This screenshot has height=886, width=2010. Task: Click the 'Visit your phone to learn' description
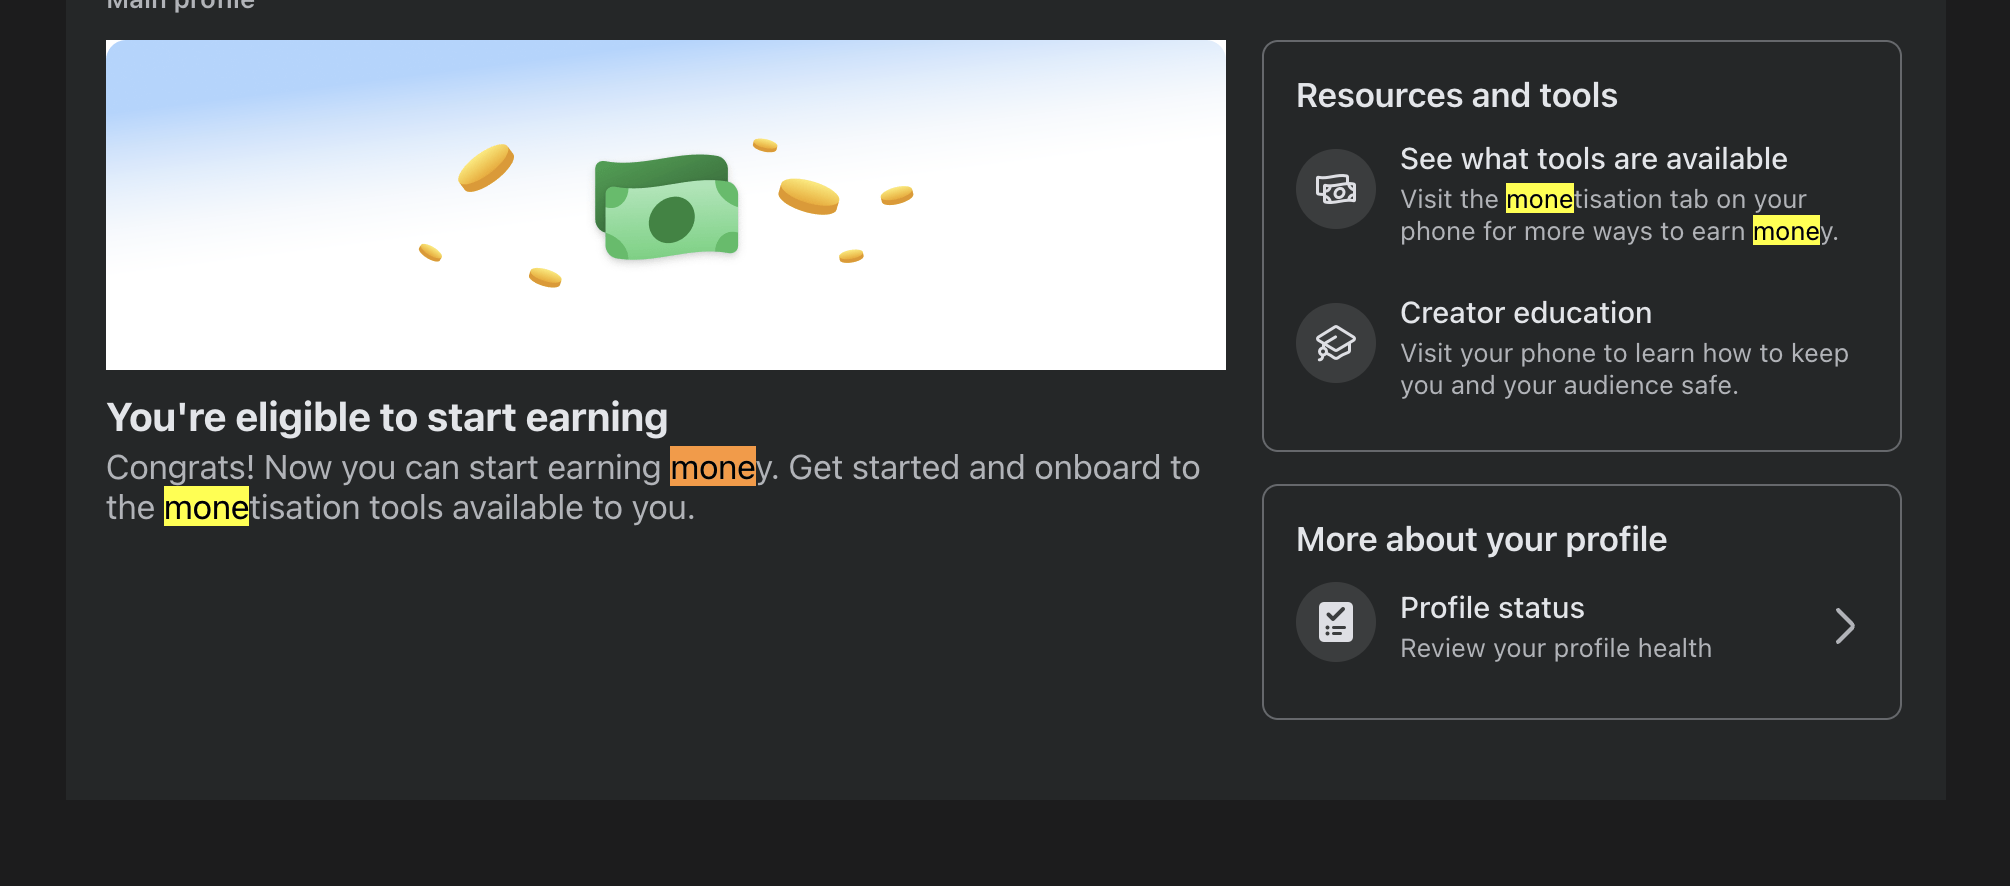1624,369
